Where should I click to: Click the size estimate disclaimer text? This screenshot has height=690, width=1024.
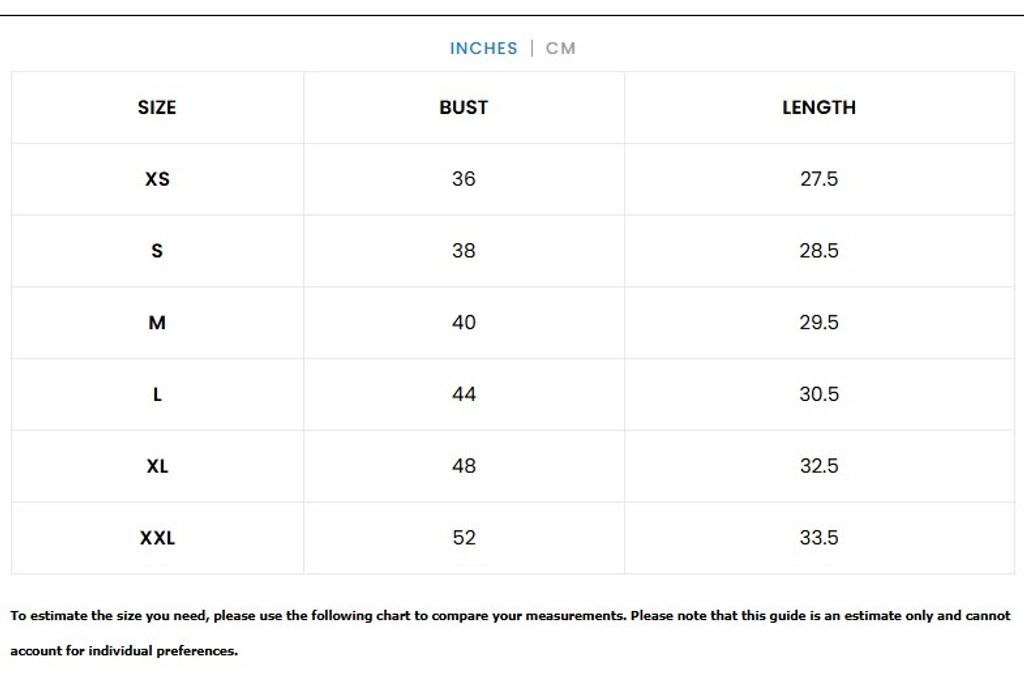(510, 616)
